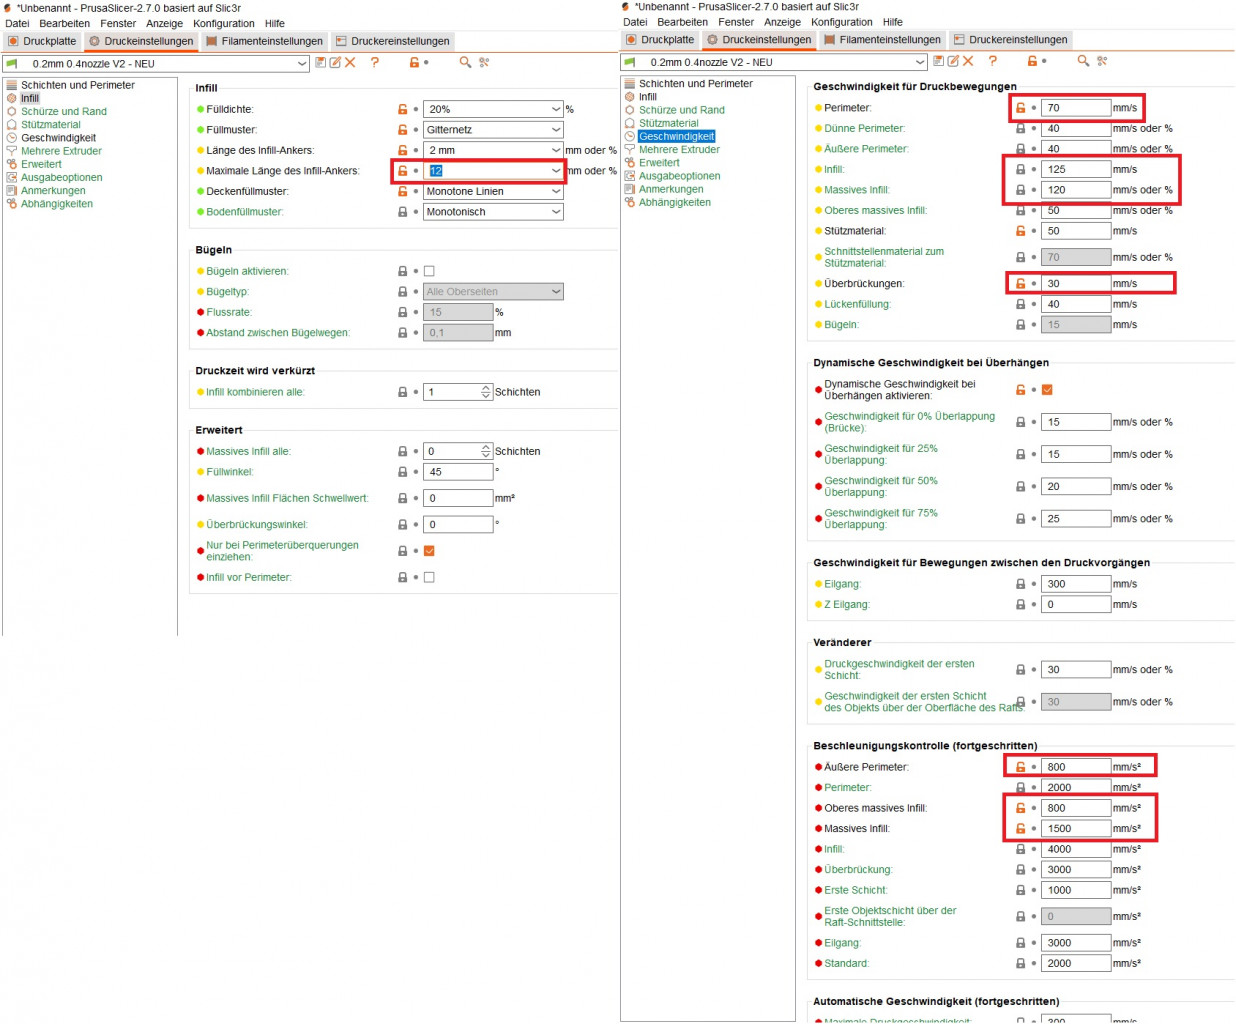Screen dimensions: 1236x1024
Task: Open the Konfiguration menu in left window
Action: pos(223,23)
